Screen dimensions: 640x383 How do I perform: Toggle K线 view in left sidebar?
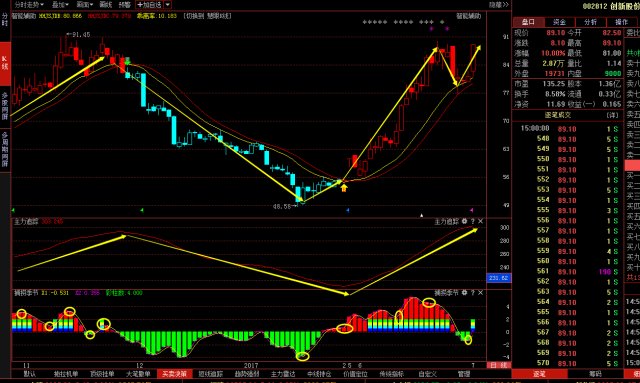point(5,63)
